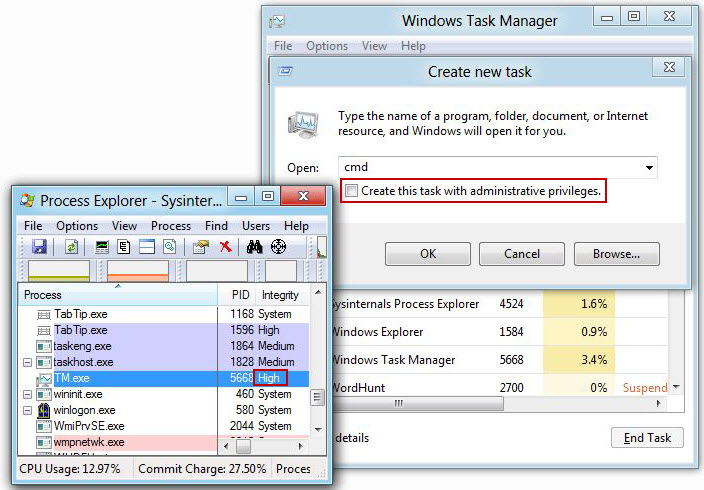
Task: Click PID 5668 in the Task Manager list
Action: coord(511,360)
